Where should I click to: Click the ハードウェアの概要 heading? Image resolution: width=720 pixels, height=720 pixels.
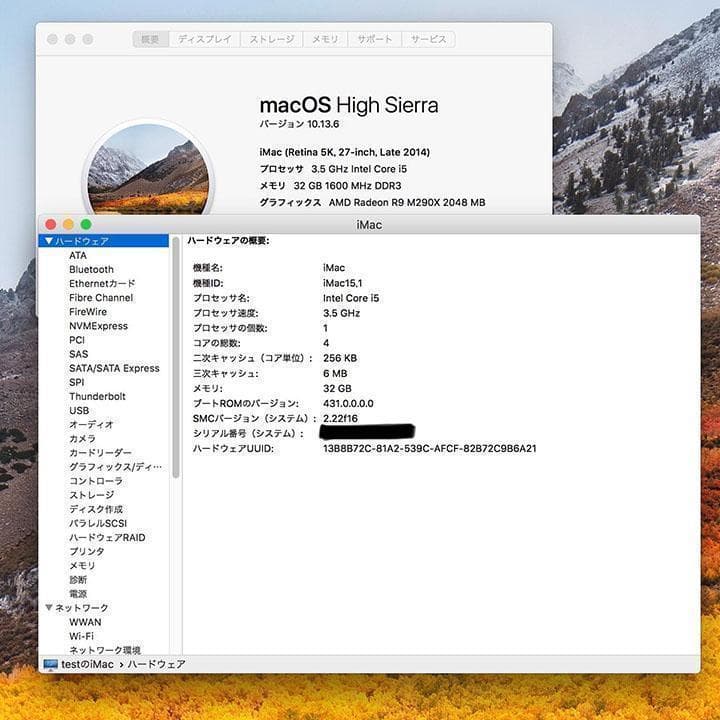point(228,241)
